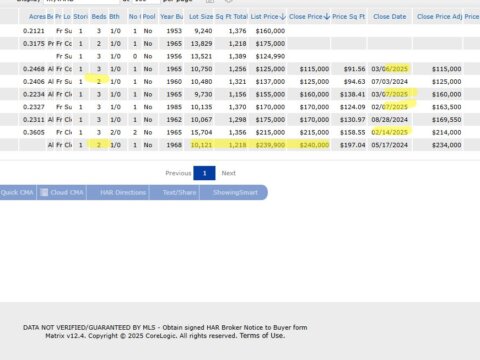The width and height of the screenshot is (480, 360).
Task: Go to the Previous results page
Action: click(x=178, y=173)
